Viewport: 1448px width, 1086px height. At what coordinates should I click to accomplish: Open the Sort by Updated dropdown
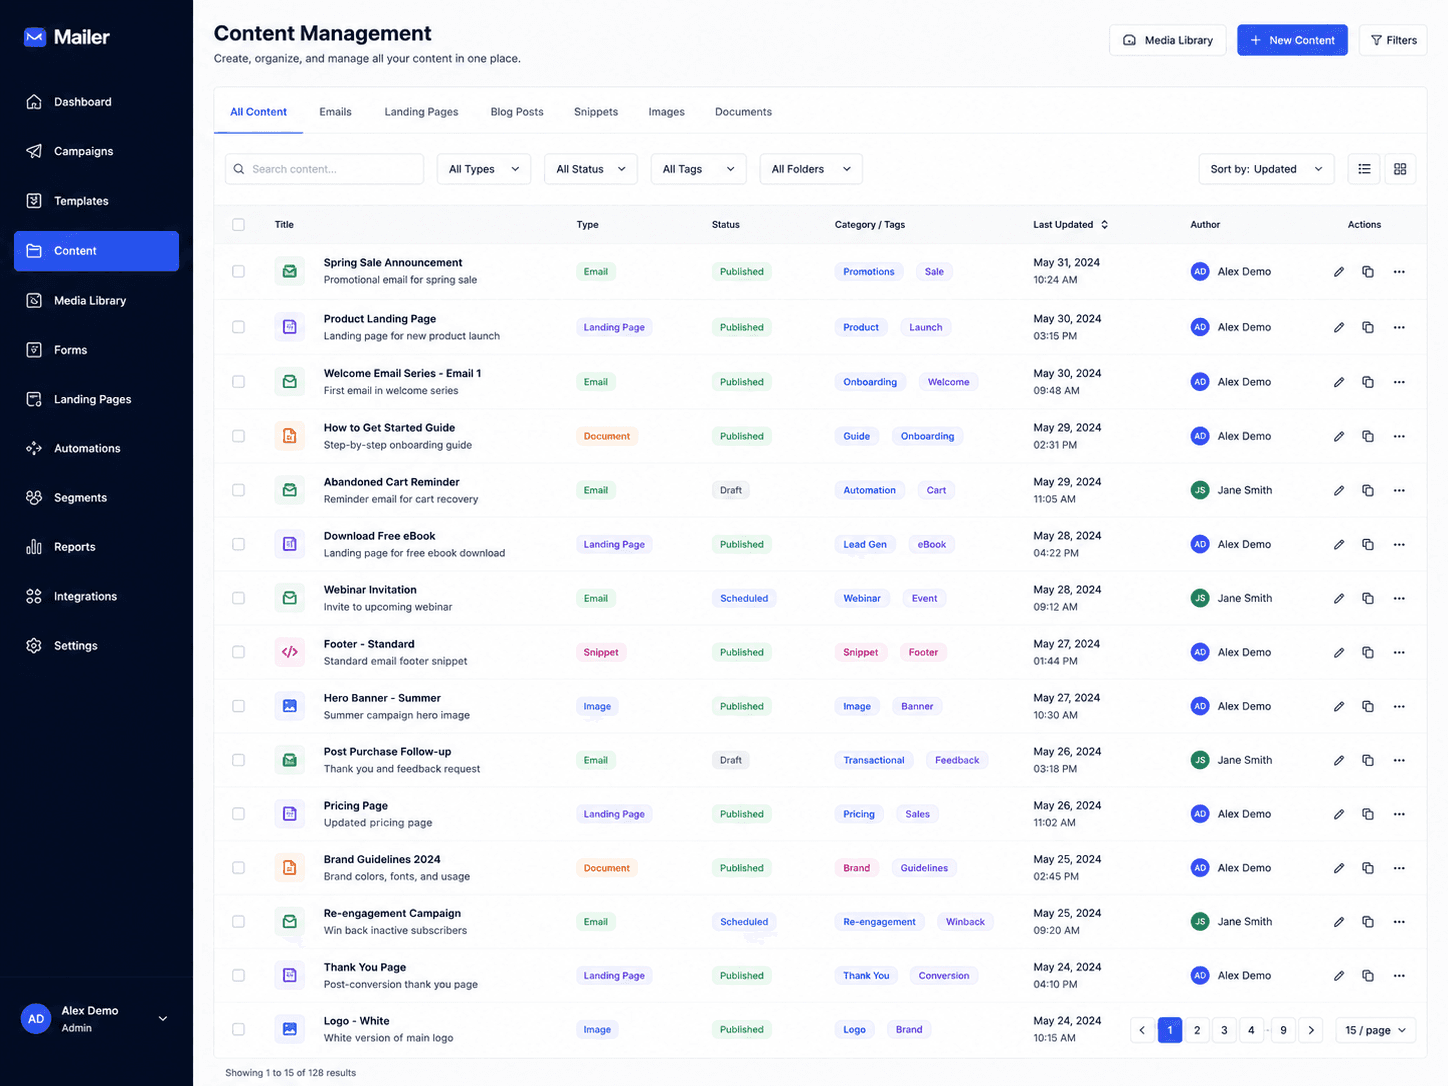point(1266,169)
